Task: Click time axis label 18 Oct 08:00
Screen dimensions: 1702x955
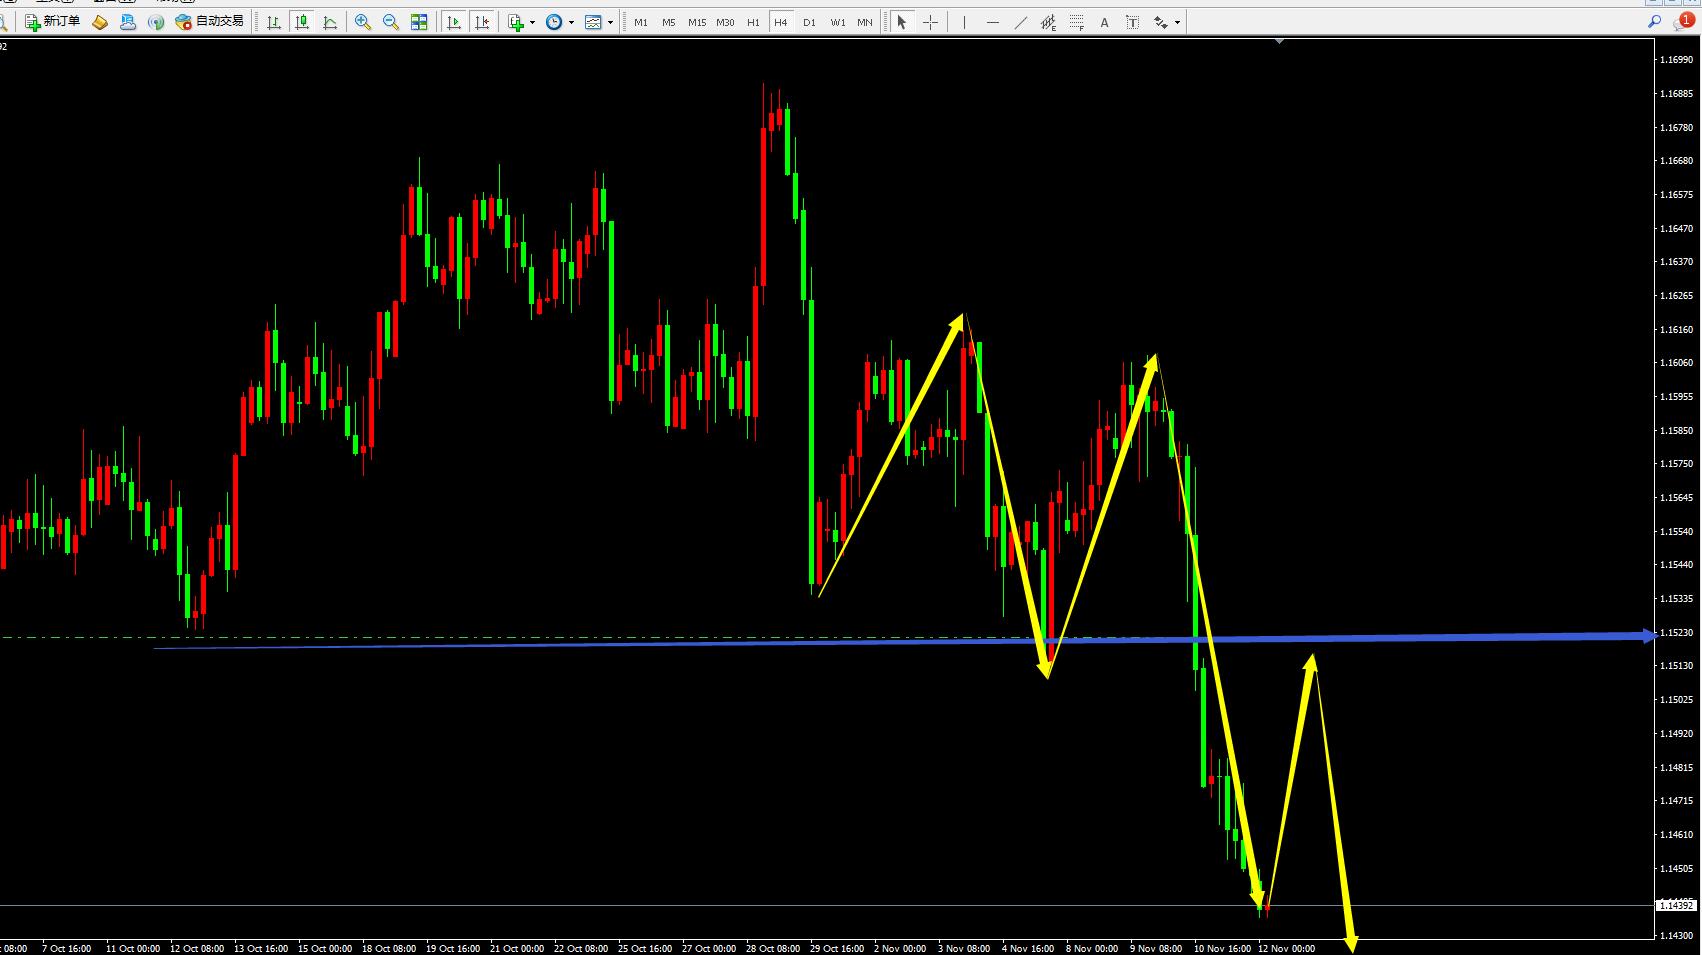Action: [389, 948]
